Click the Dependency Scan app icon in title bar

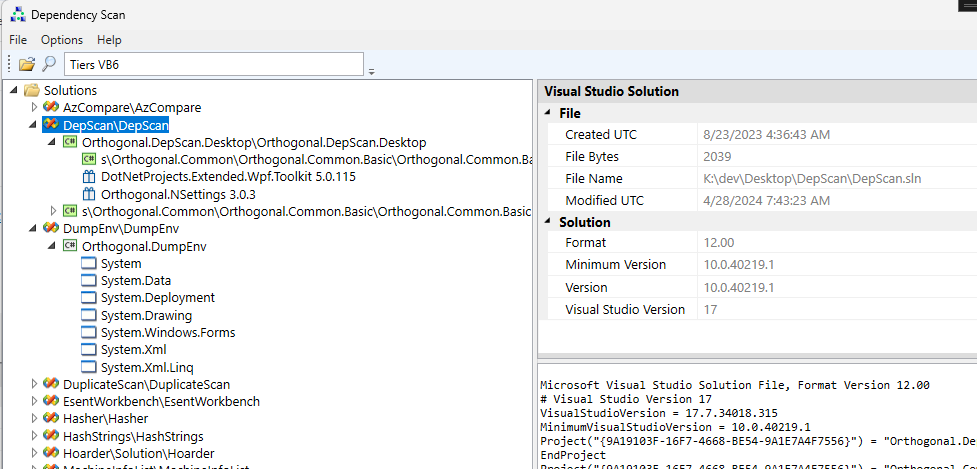coord(18,14)
